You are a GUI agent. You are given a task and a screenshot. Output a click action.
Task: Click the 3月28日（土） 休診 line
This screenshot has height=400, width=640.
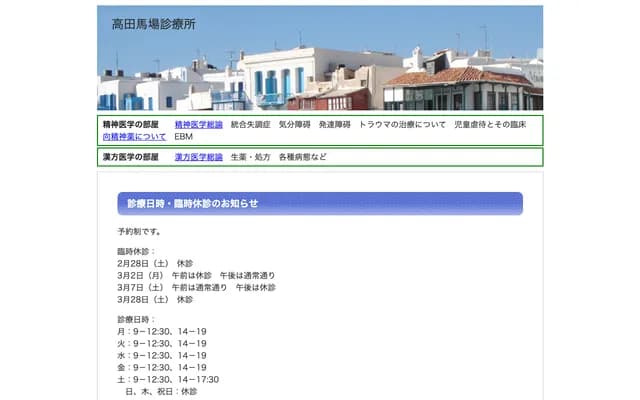(155, 300)
